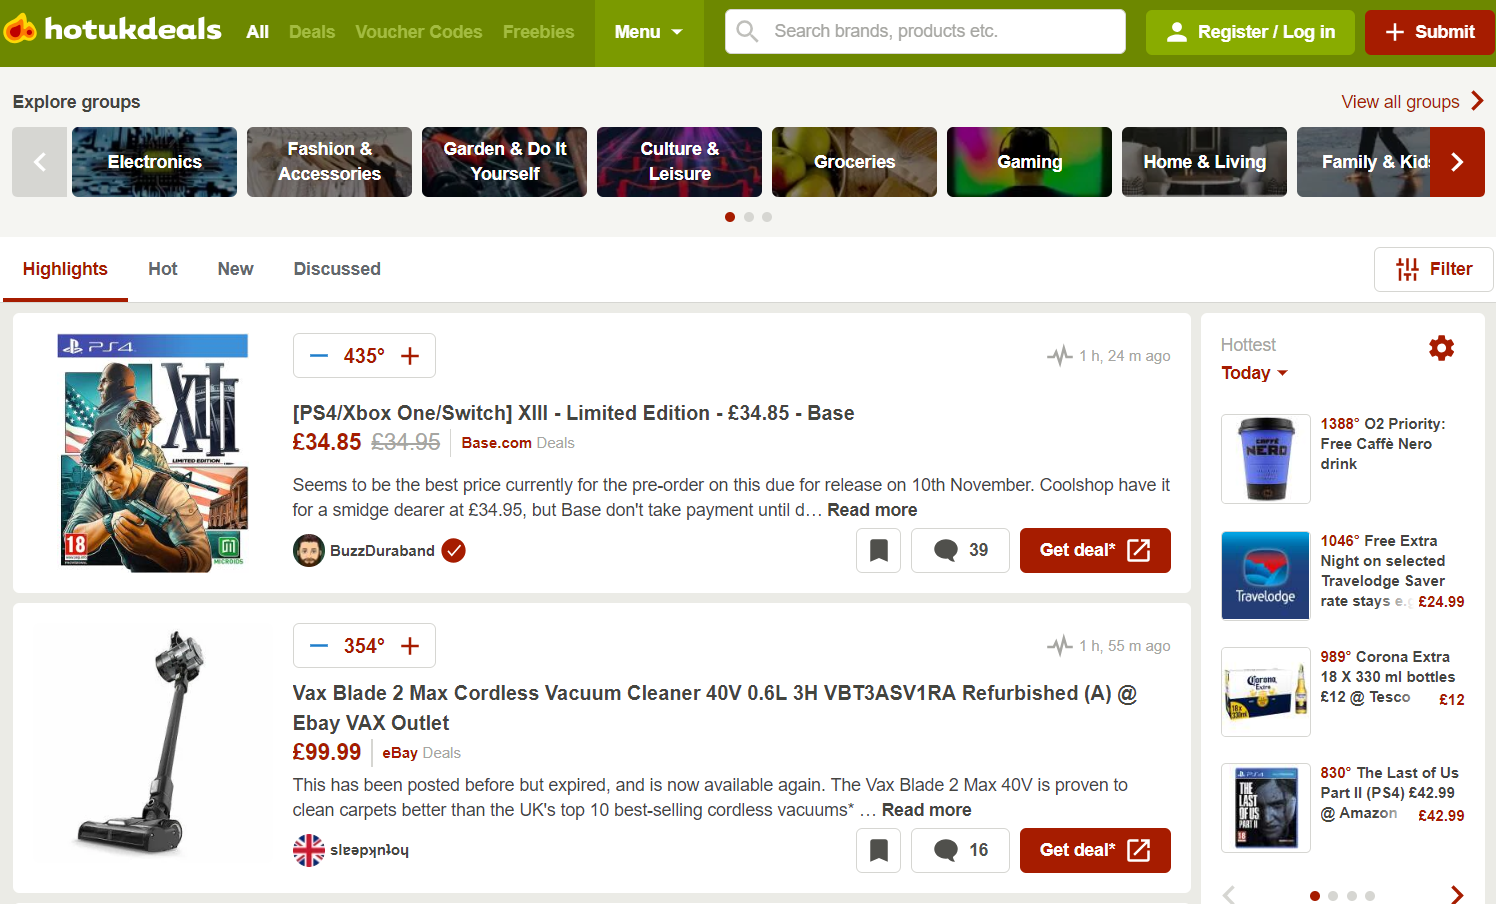This screenshot has width=1496, height=904.
Task: Open The Last of Us Part II deal
Action: coord(1343,808)
